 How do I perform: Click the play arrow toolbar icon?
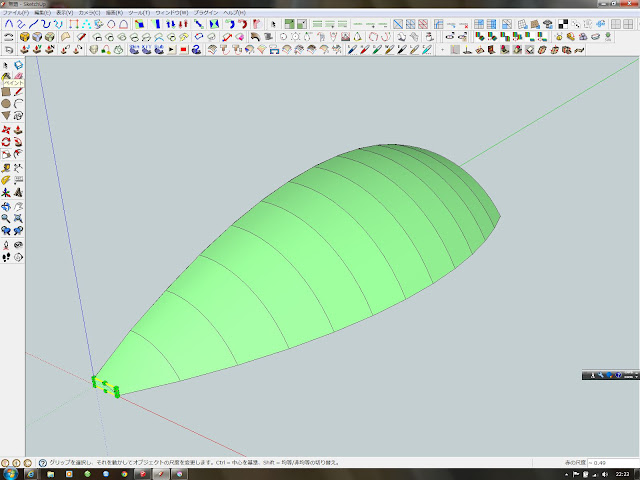171,50
